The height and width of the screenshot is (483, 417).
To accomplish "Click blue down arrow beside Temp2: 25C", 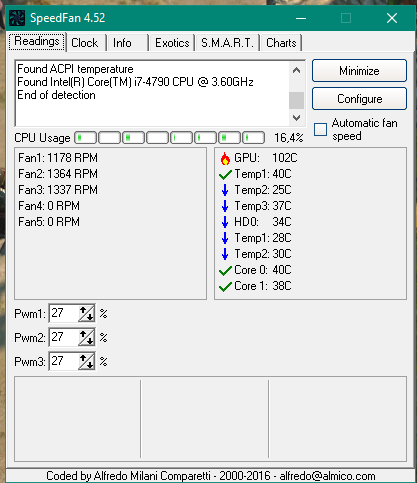I will [x=225, y=190].
